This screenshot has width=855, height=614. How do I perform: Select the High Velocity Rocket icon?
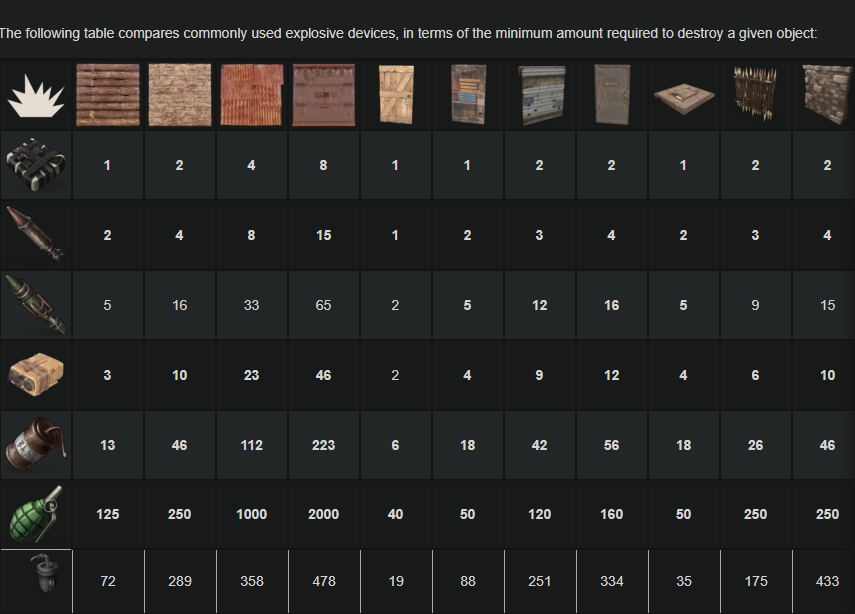(36, 304)
